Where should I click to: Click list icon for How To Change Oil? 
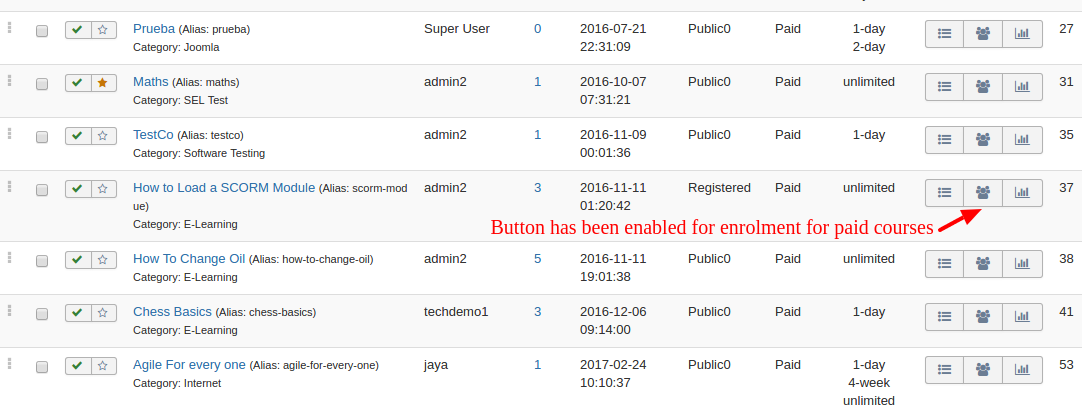944,264
